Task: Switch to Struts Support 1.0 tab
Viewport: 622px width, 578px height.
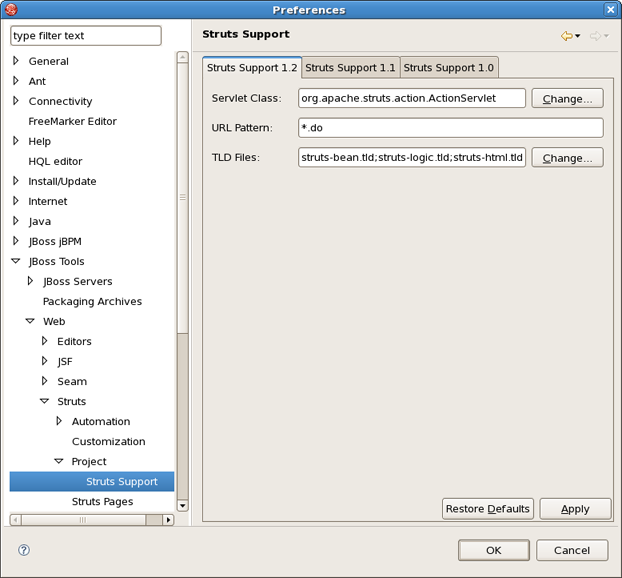Action: [x=448, y=67]
